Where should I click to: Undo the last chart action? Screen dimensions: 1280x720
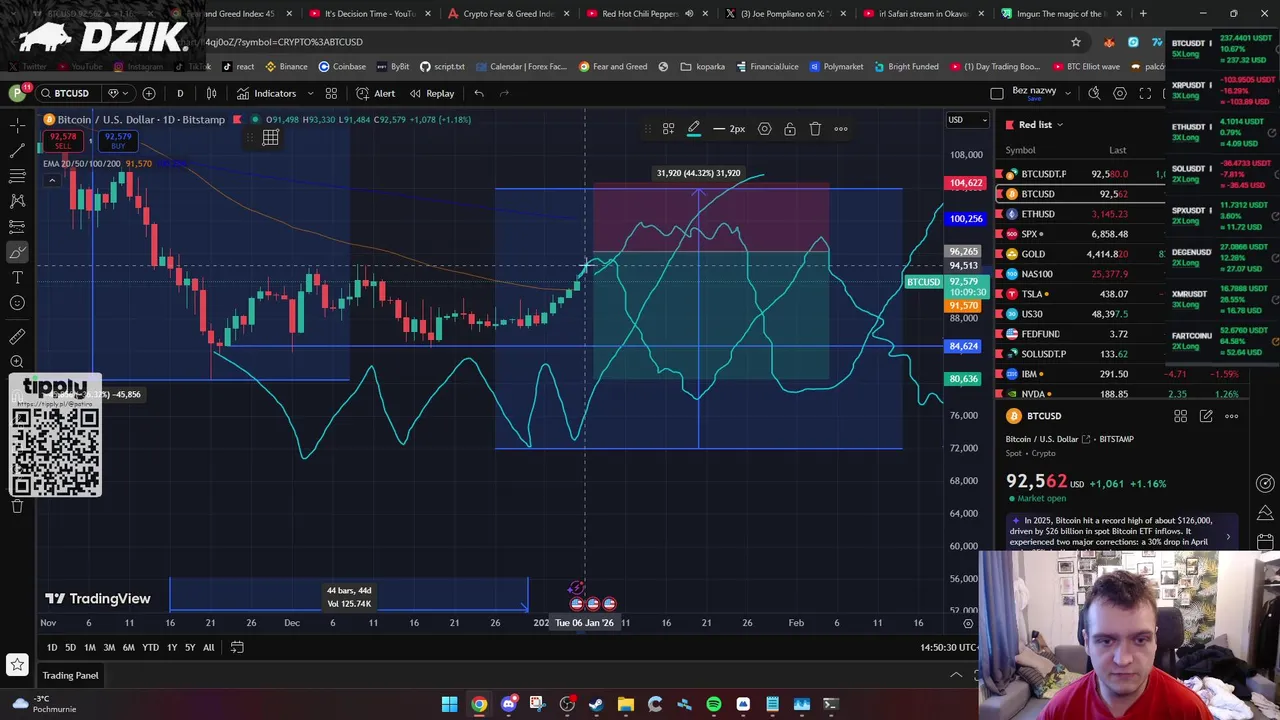tap(479, 93)
